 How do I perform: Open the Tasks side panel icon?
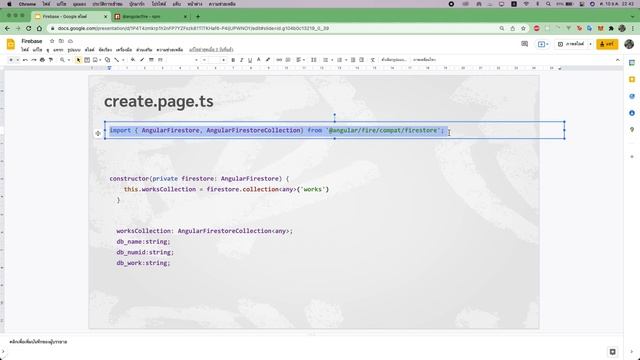632,96
